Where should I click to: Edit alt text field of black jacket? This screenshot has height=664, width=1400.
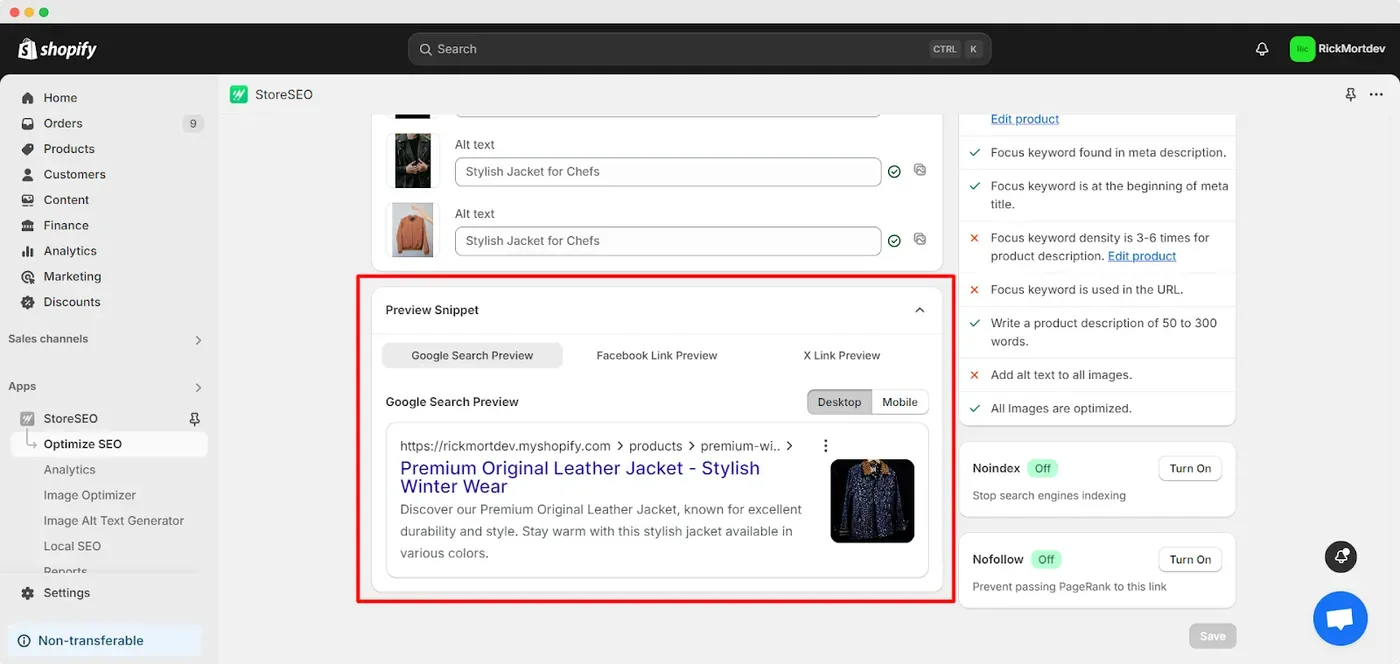pyautogui.click(x=668, y=172)
